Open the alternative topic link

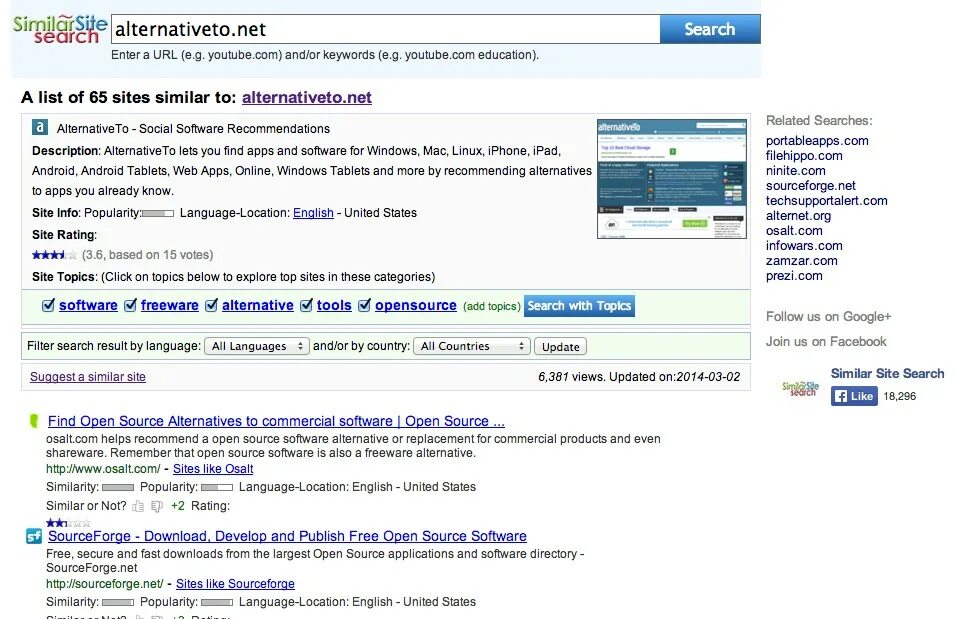[x=258, y=305]
